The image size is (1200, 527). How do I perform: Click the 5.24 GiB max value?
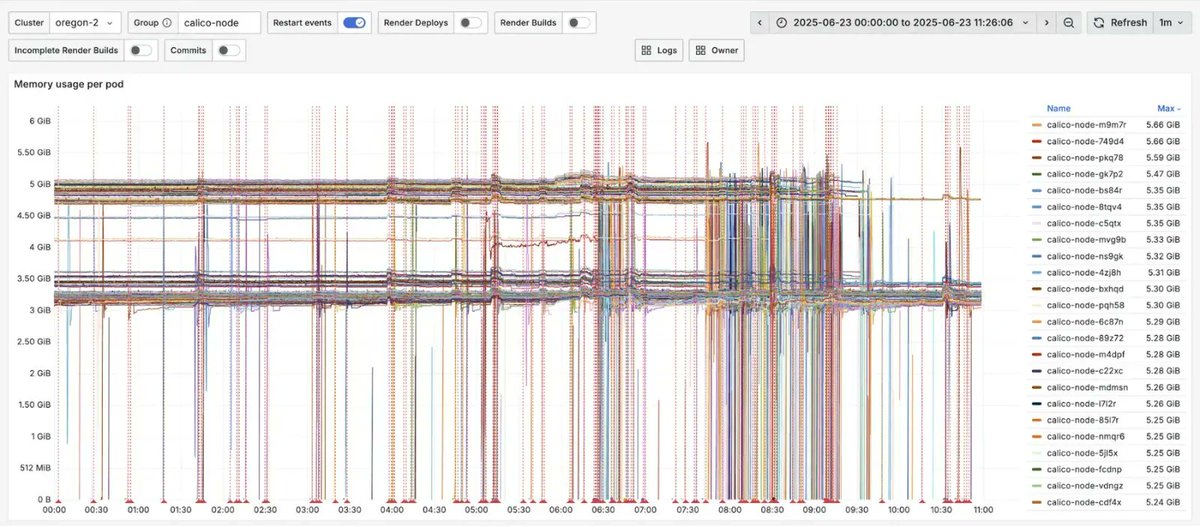1163,502
